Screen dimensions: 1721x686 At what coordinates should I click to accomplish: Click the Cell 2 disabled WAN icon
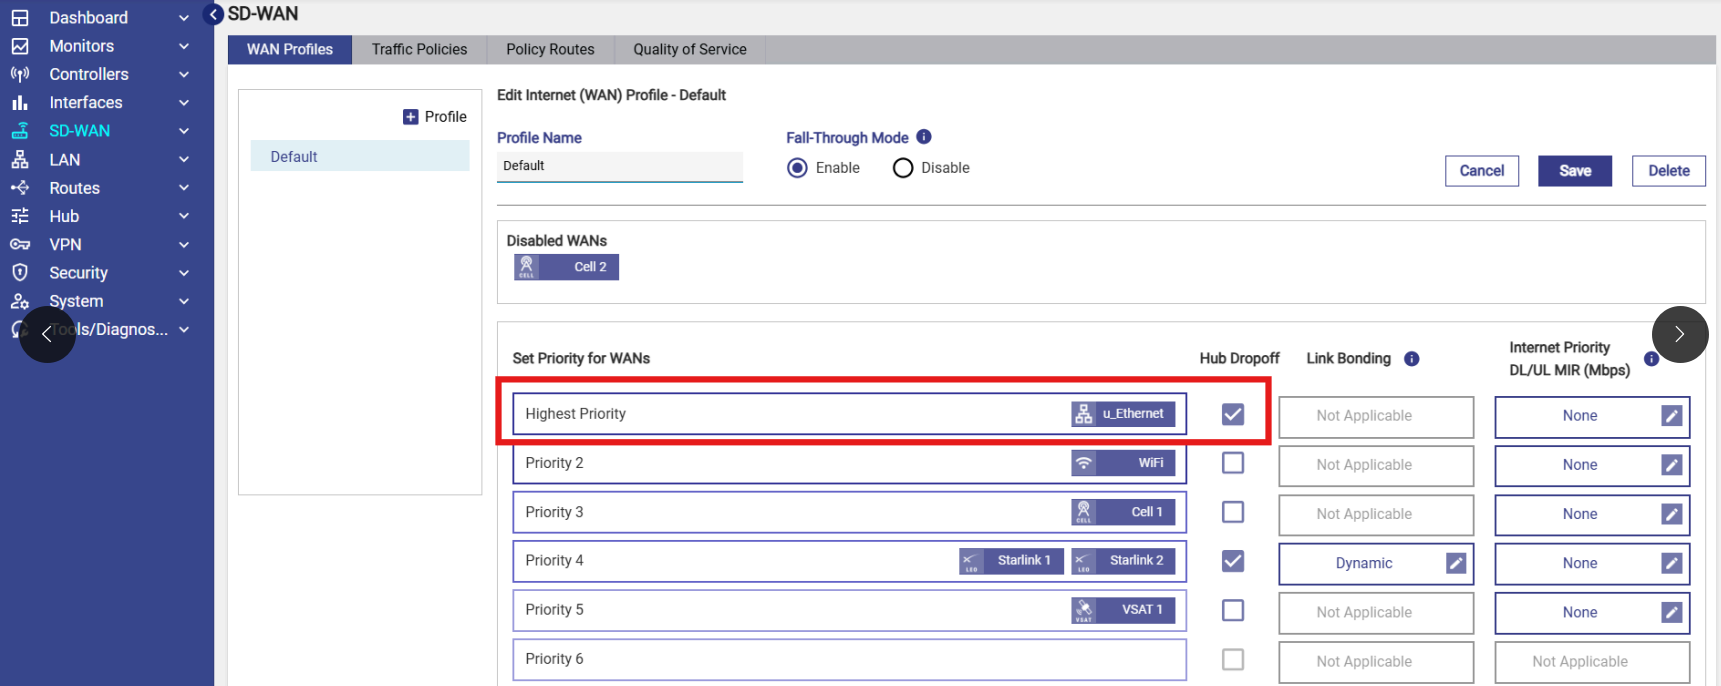pos(527,267)
